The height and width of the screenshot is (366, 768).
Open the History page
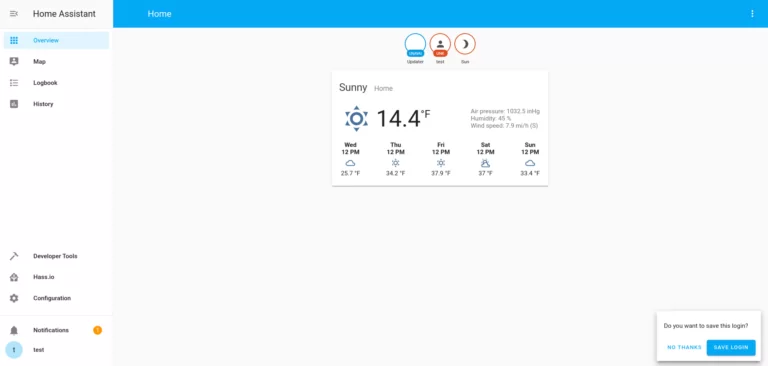click(x=56, y=104)
